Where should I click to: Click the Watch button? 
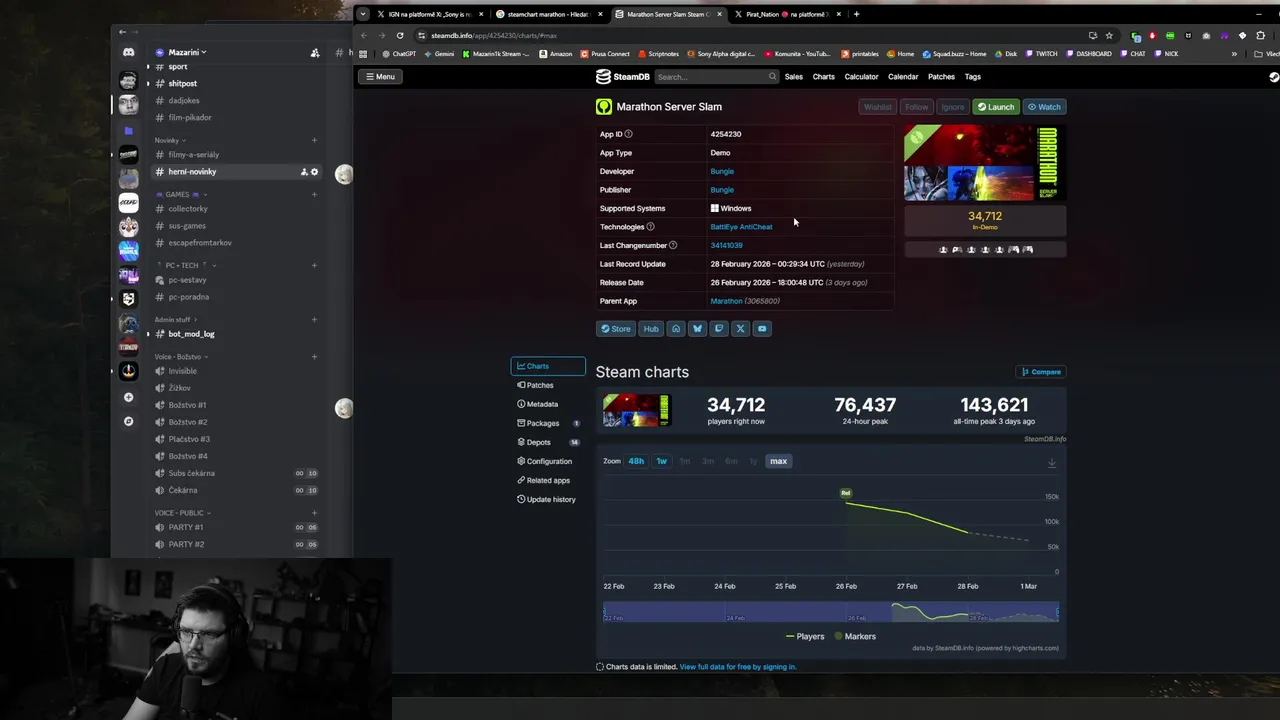click(1044, 107)
